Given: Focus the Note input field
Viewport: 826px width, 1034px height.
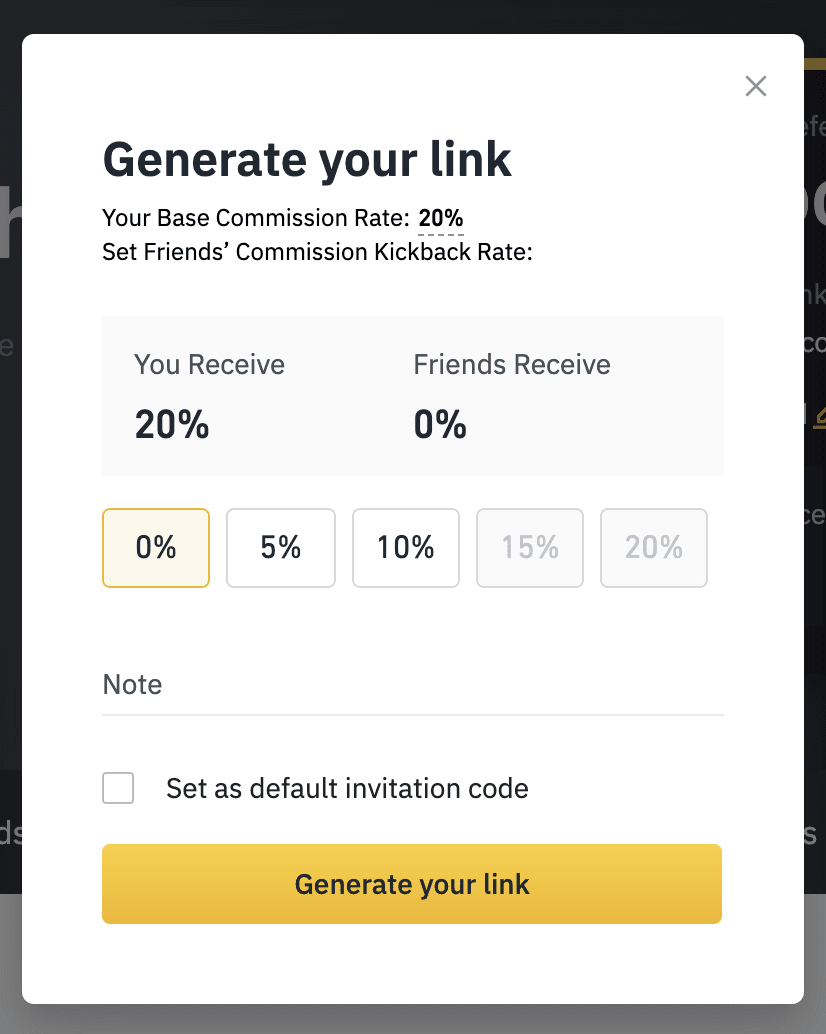Looking at the screenshot, I should pos(413,685).
